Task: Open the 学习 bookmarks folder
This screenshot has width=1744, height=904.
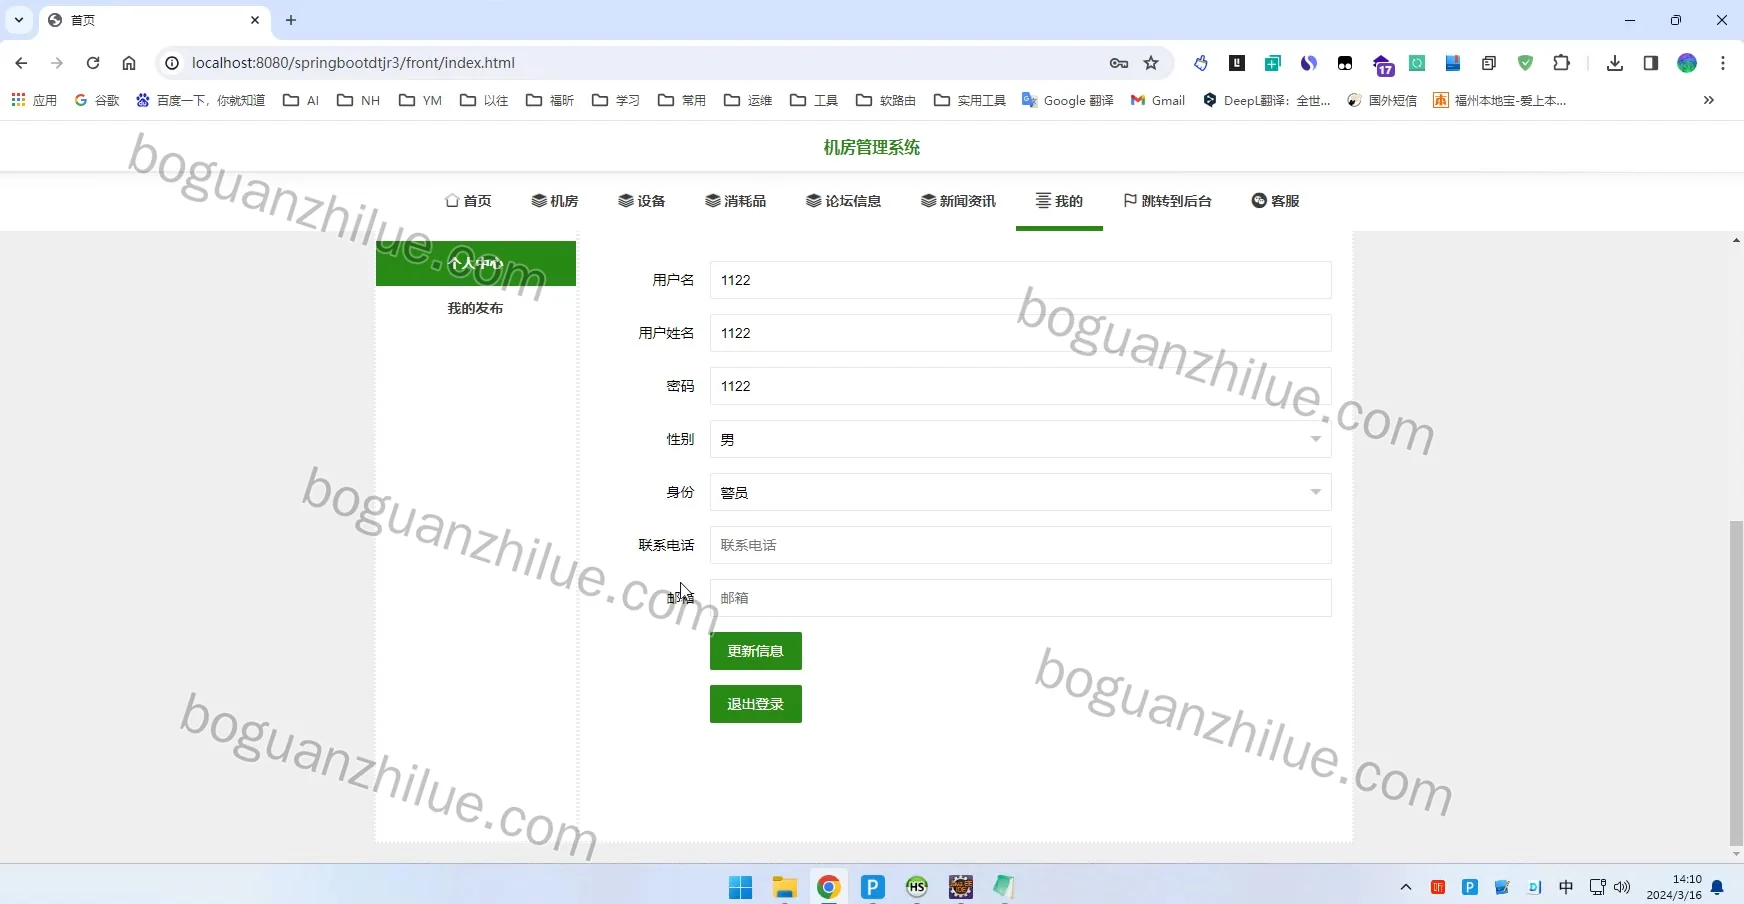Action: (x=616, y=100)
